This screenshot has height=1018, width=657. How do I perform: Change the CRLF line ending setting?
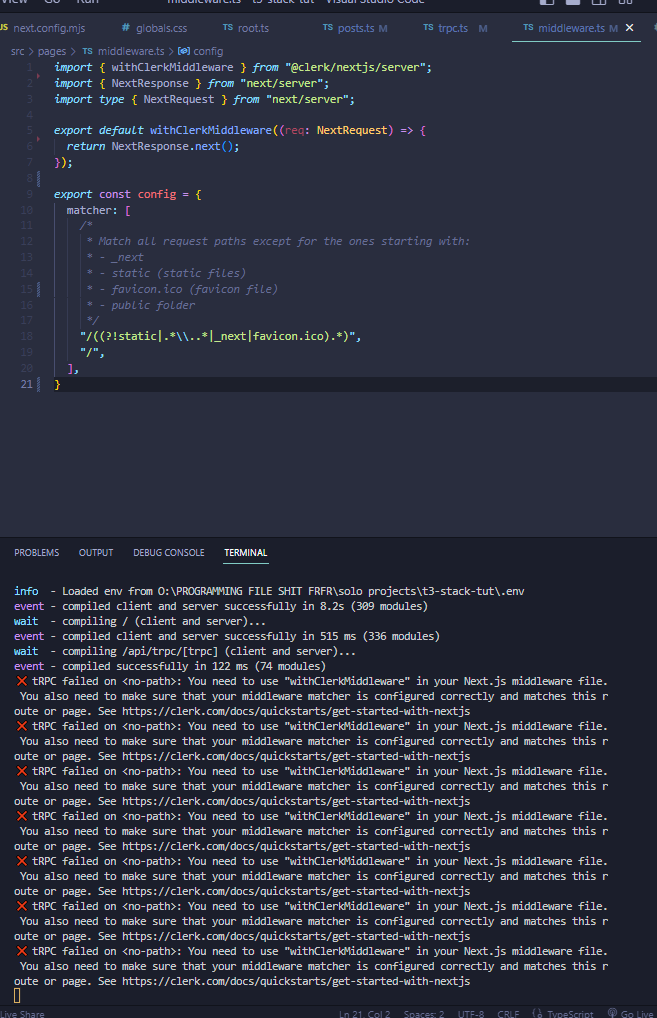tap(508, 1013)
